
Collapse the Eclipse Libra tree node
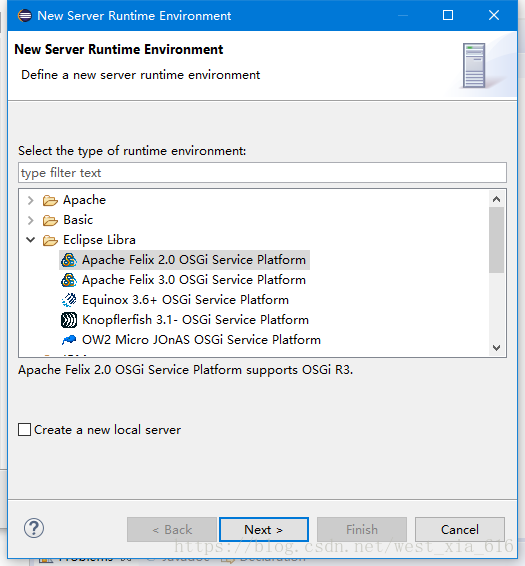pos(31,240)
